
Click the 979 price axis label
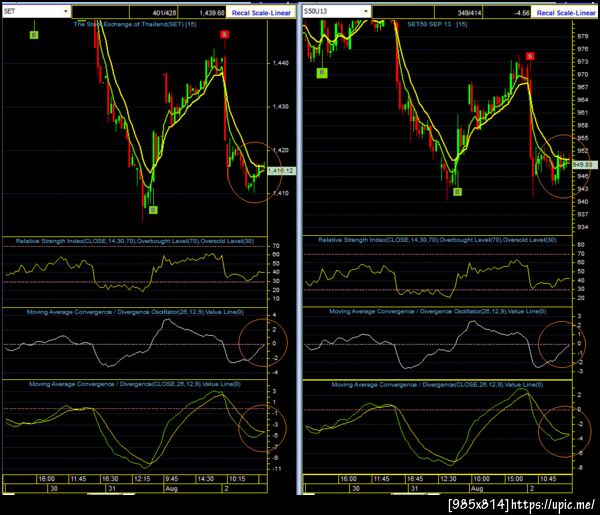click(x=583, y=36)
